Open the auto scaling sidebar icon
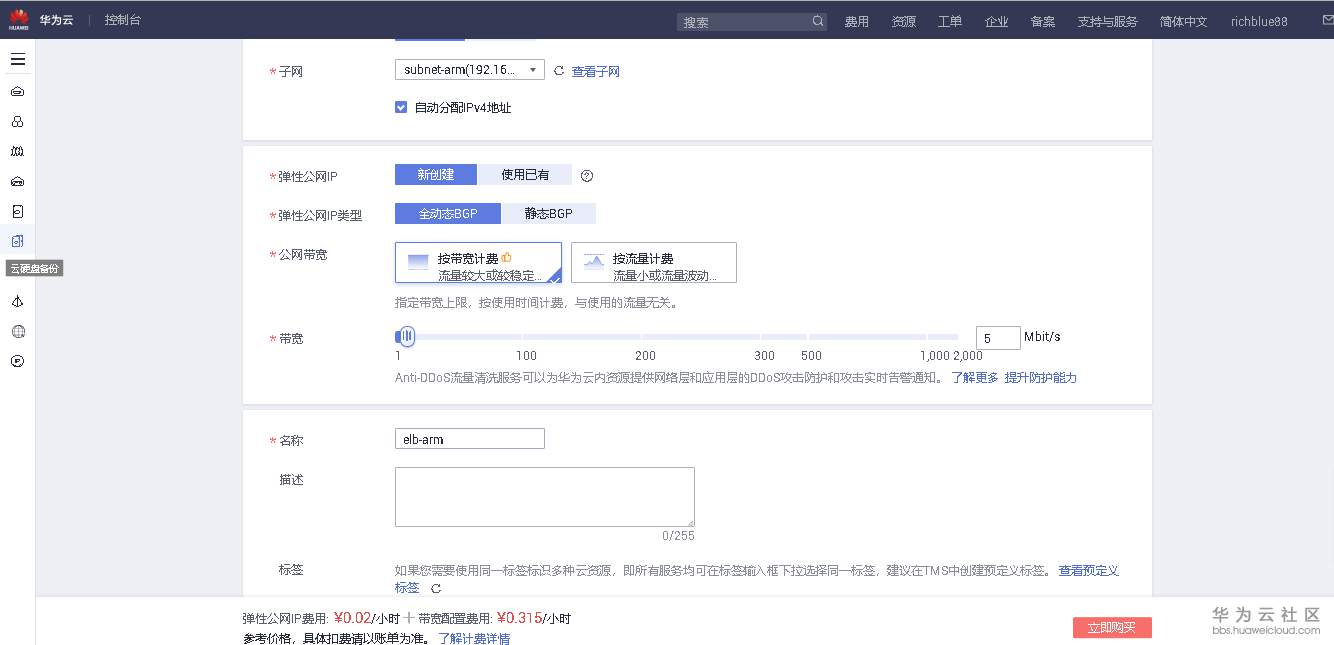This screenshot has height=645, width=1334. (x=17, y=151)
